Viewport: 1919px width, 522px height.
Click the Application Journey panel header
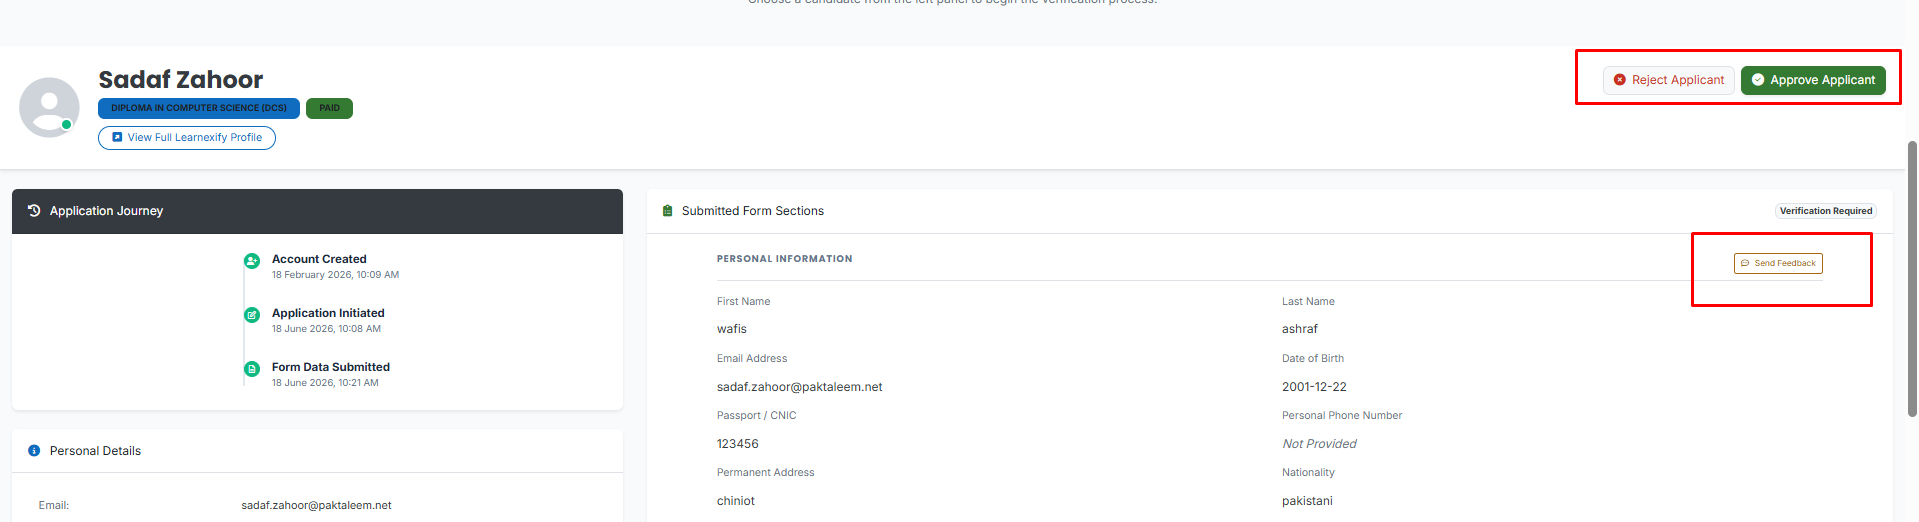point(317,211)
